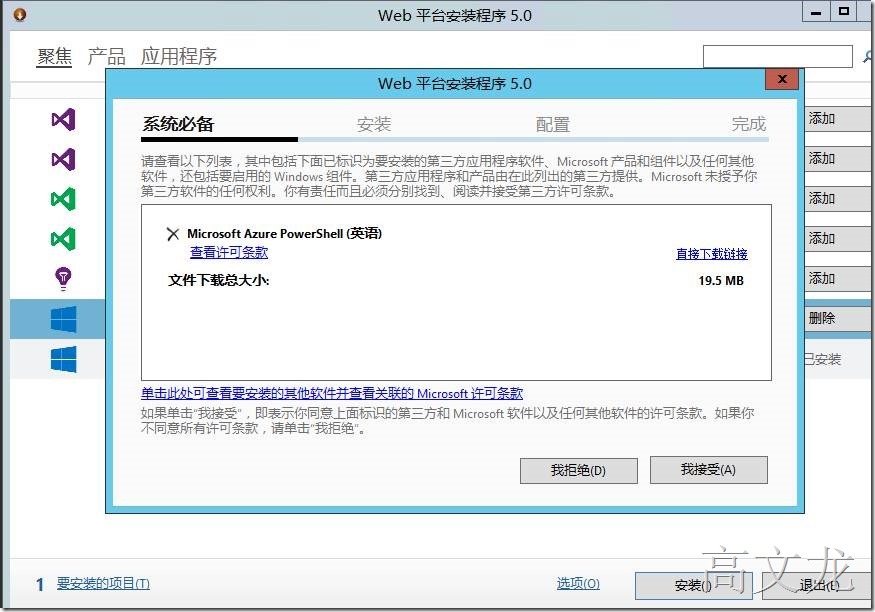875x612 pixels.
Task: Click the 安装 step header
Action: tap(374, 124)
